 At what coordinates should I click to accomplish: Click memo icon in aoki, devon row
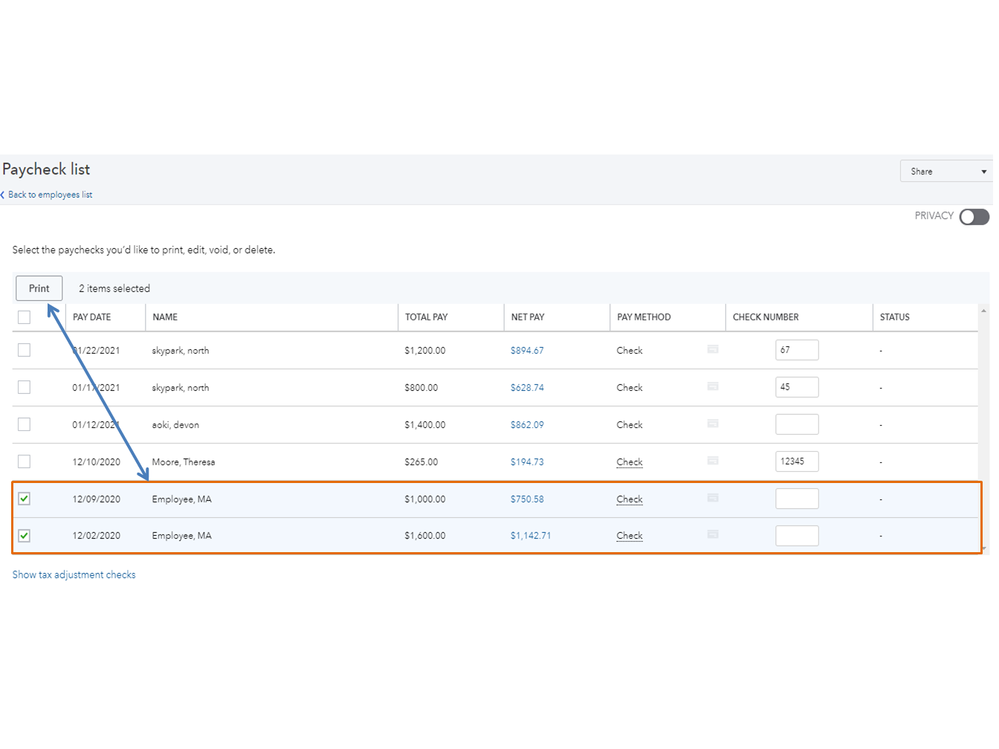tap(713, 424)
